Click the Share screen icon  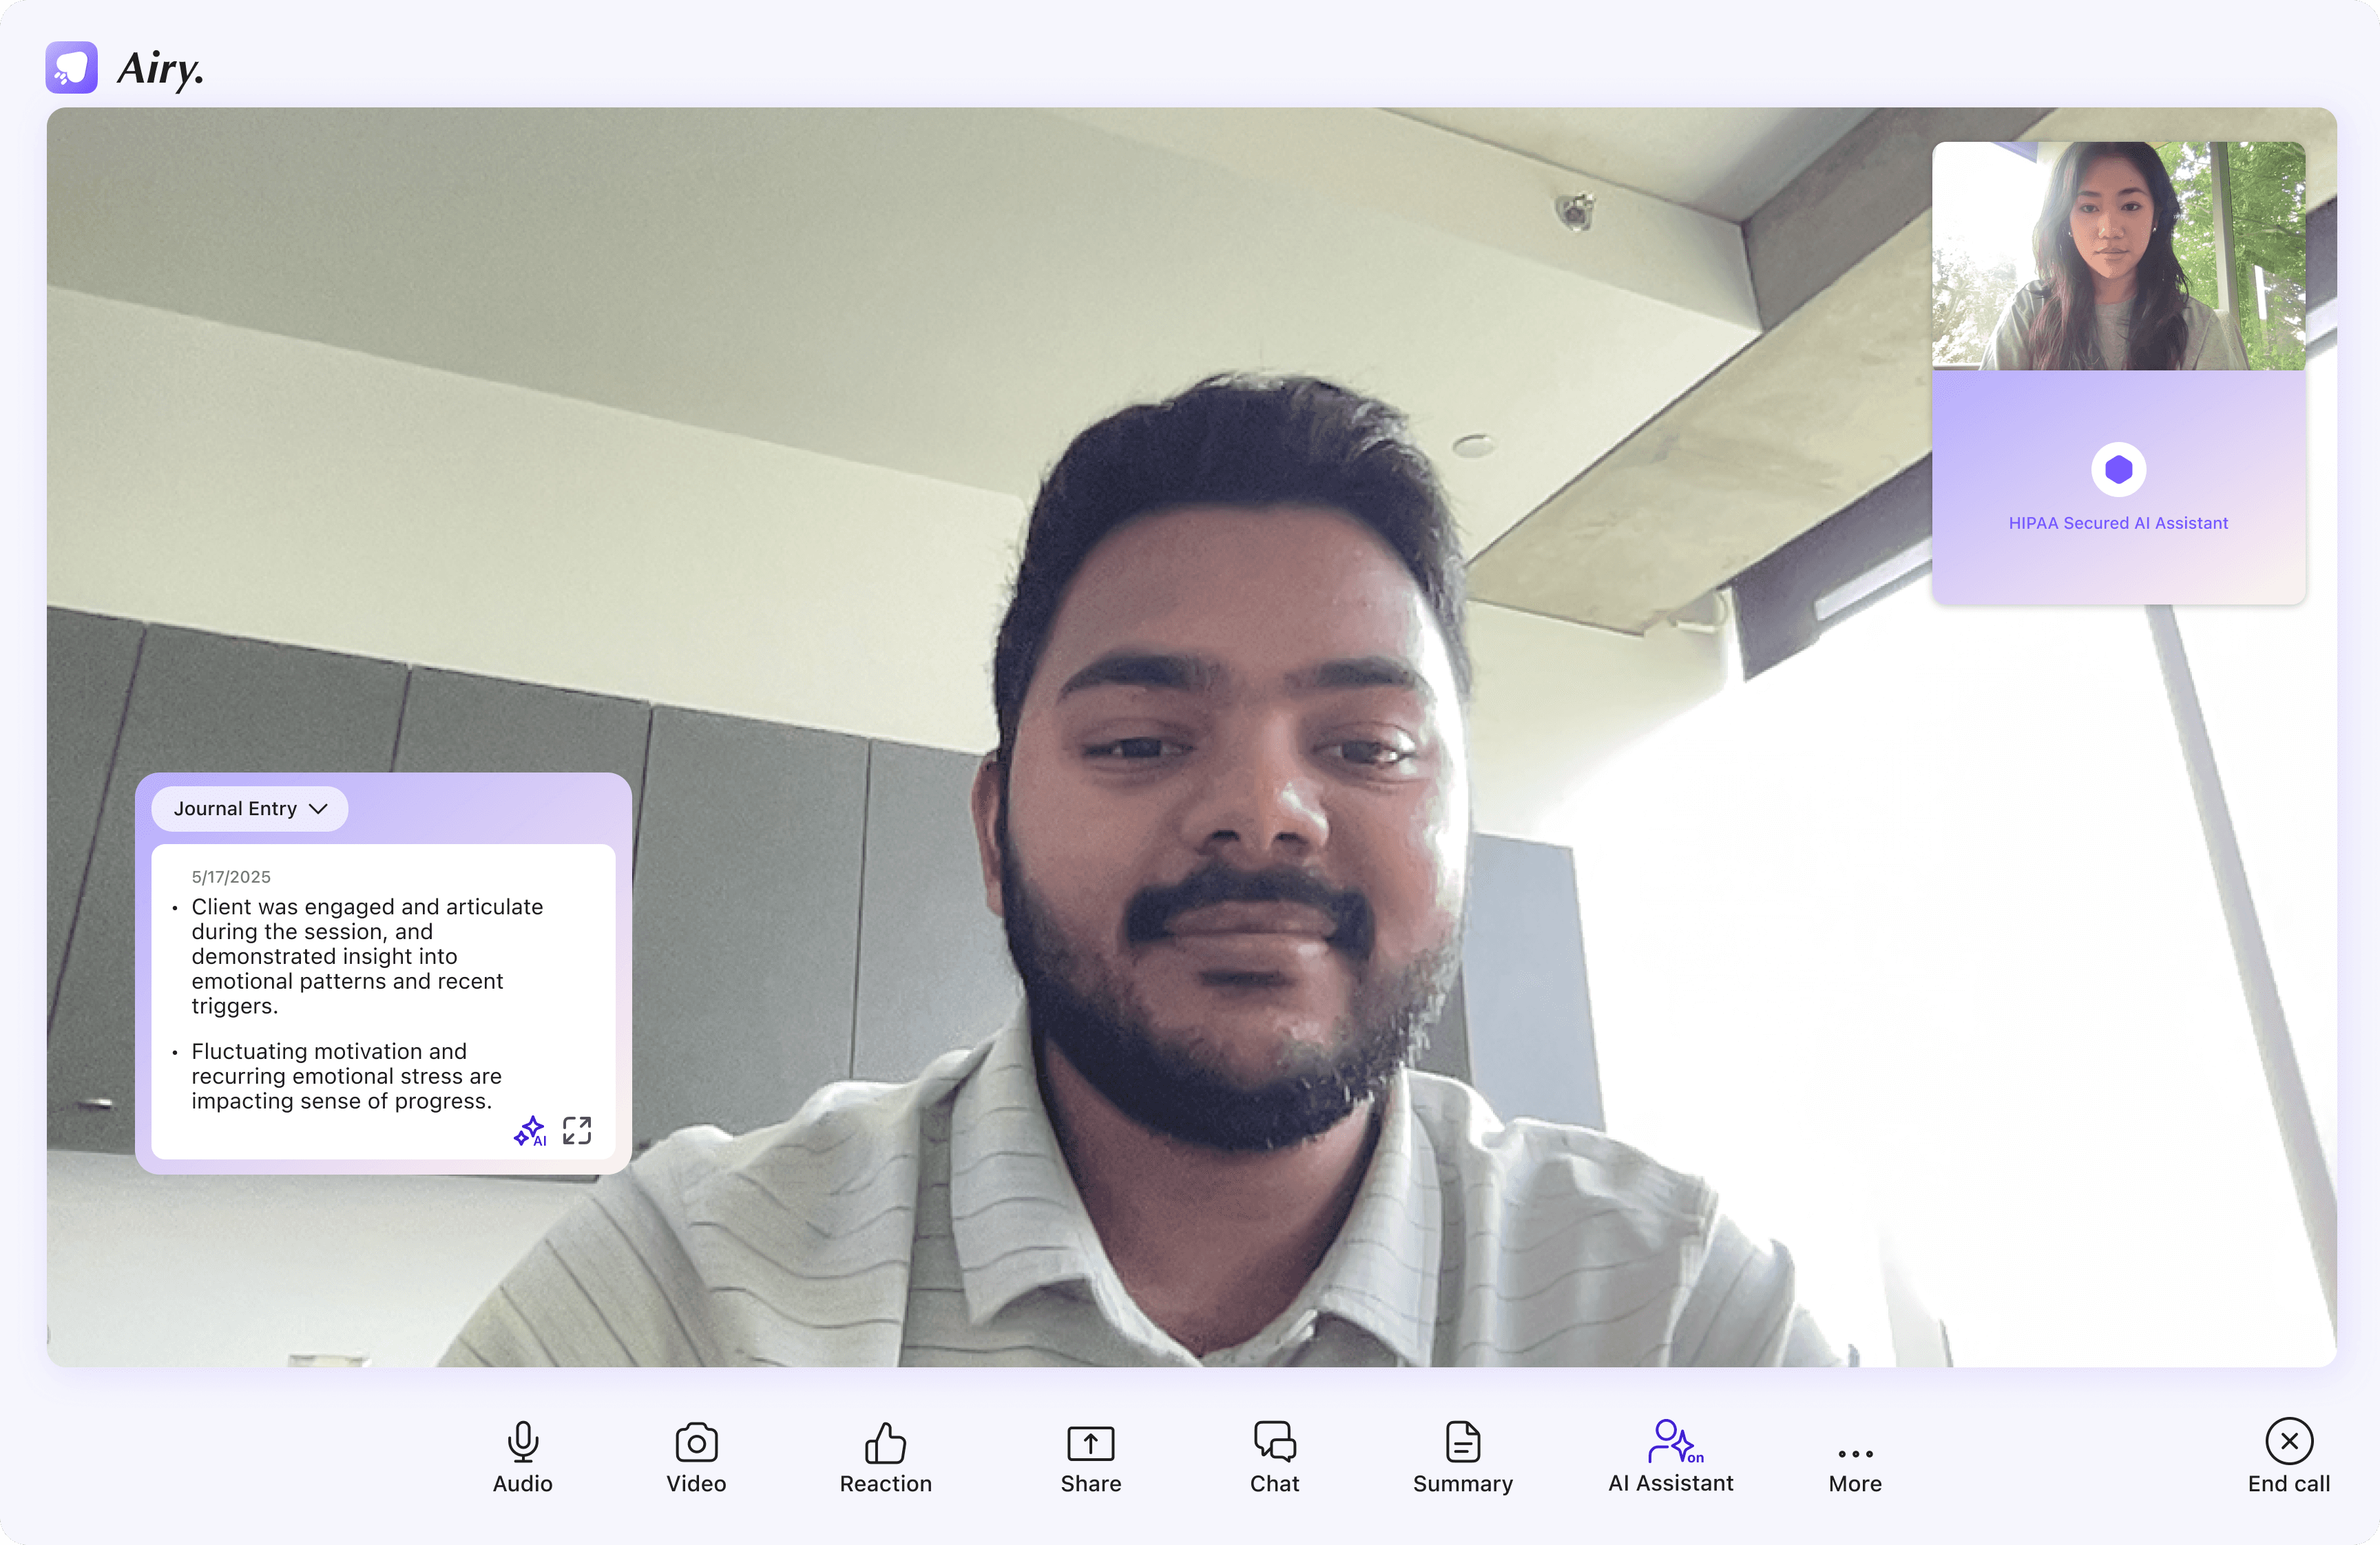point(1090,1442)
